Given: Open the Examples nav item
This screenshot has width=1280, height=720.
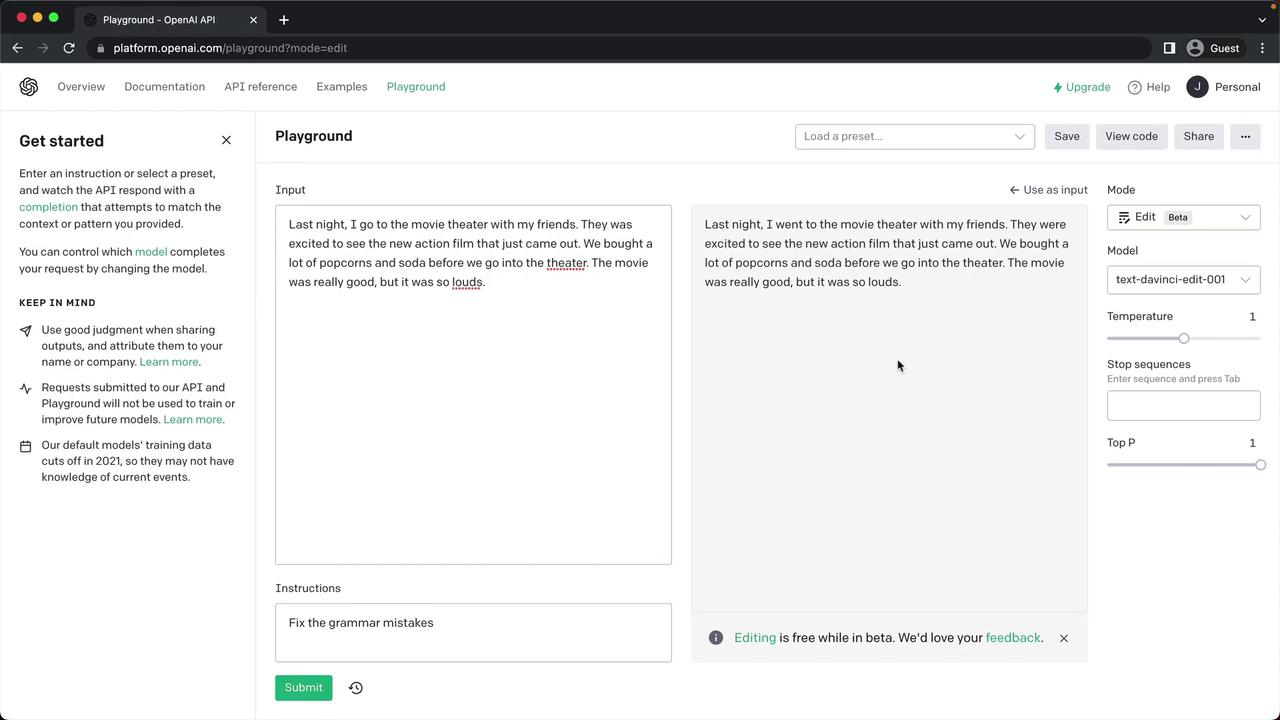Looking at the screenshot, I should pyautogui.click(x=342, y=87).
